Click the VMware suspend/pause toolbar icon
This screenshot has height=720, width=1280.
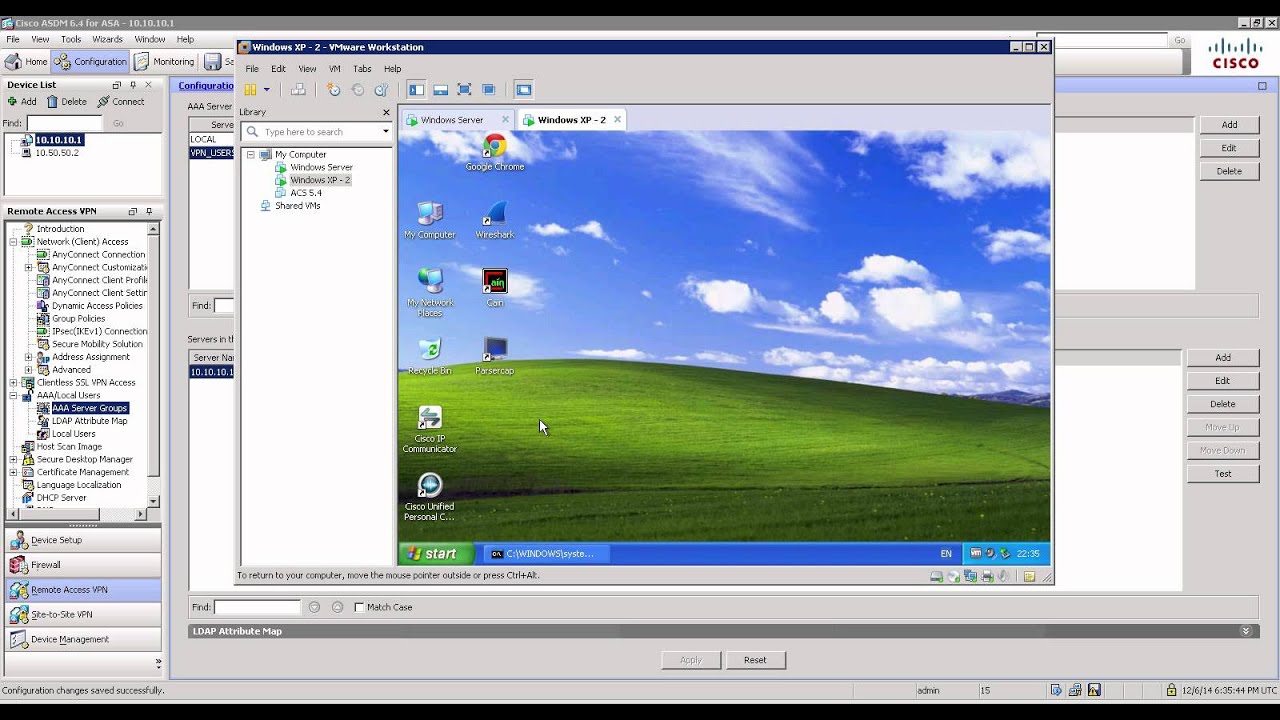[250, 90]
